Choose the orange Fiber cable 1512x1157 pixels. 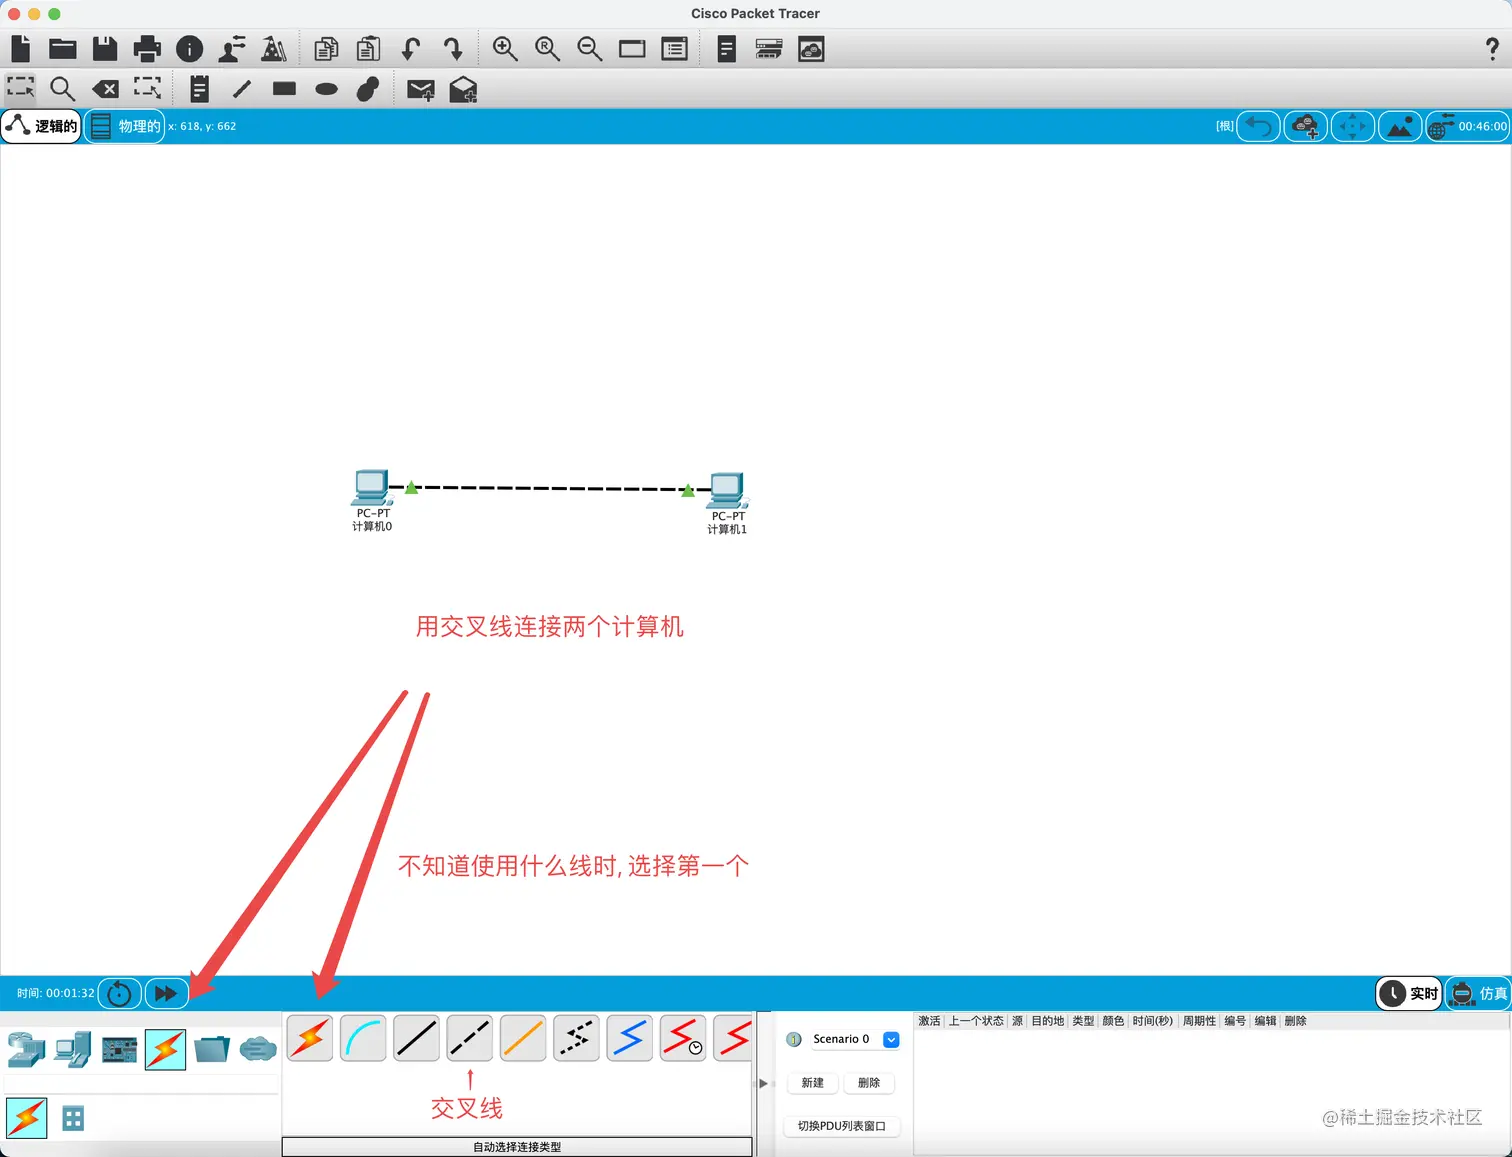click(523, 1038)
